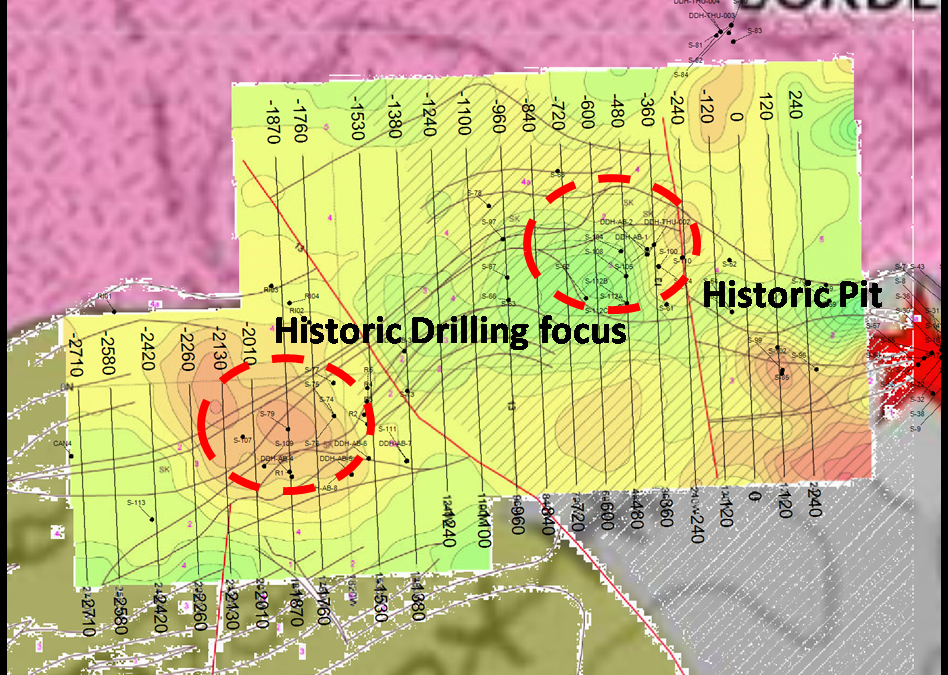The width and height of the screenshot is (948, 675).
Task: Select drill hole label S-38
Action: pyautogui.click(x=917, y=414)
